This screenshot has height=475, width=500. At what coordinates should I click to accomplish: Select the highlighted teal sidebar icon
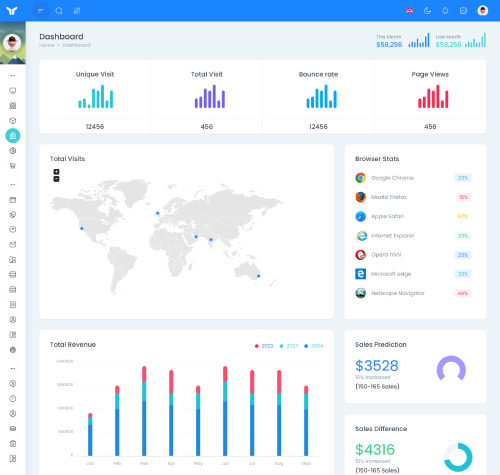13,136
